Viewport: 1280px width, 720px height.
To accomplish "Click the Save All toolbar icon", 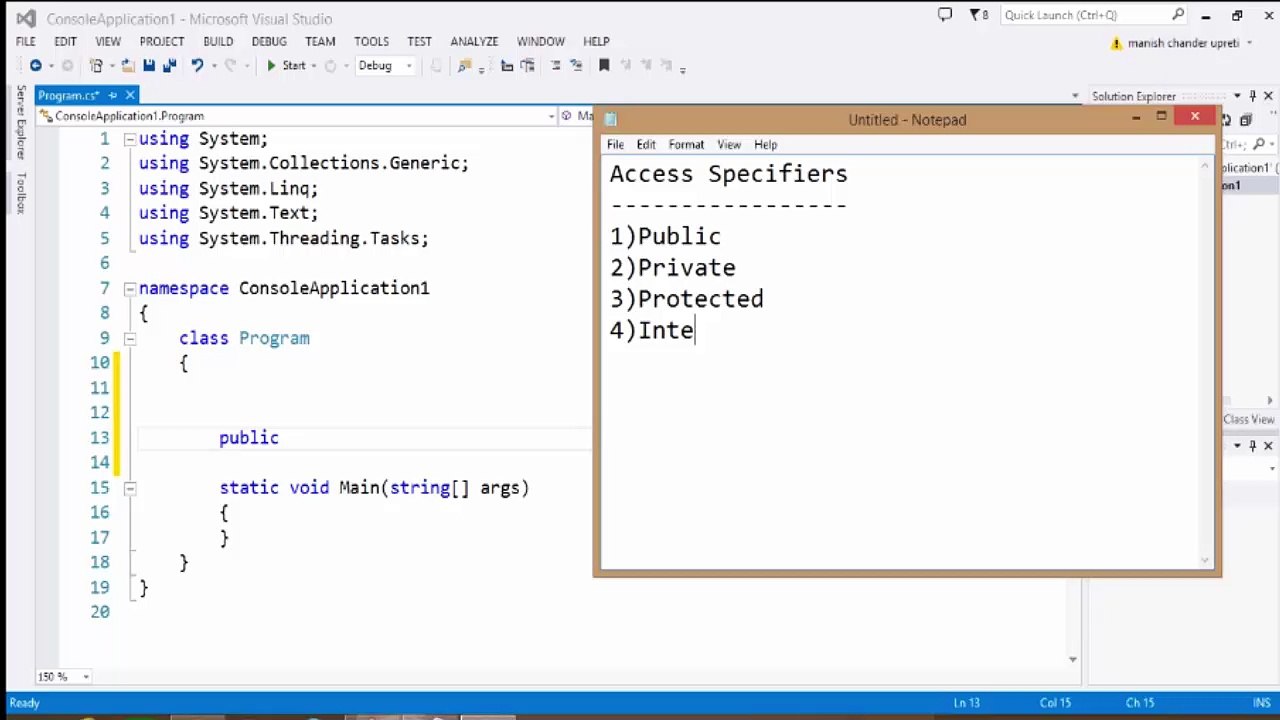I will pyautogui.click(x=169, y=66).
